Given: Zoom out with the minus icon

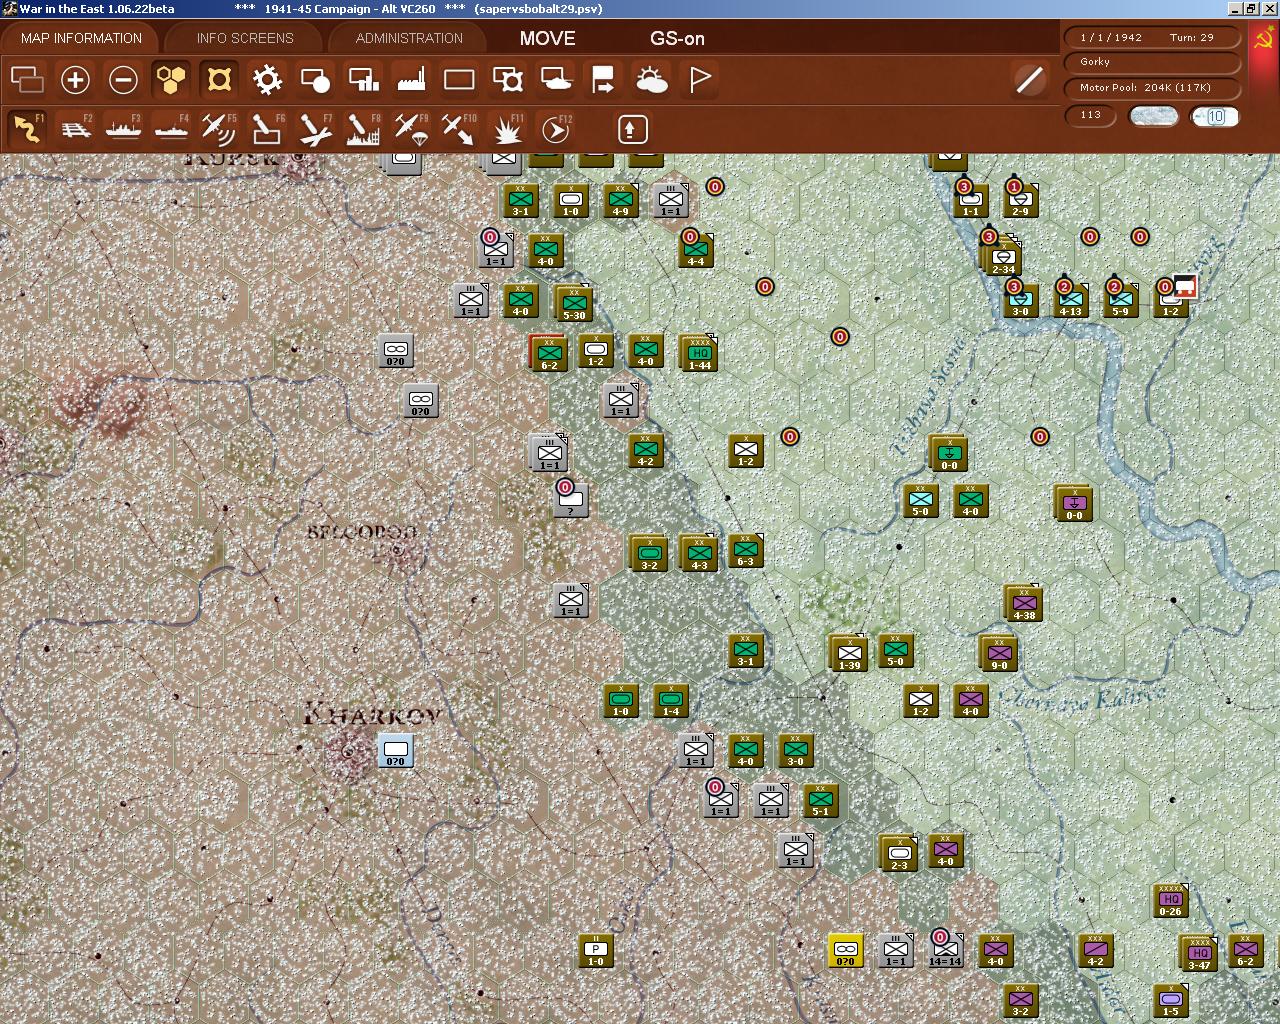Looking at the screenshot, I should click(x=123, y=79).
